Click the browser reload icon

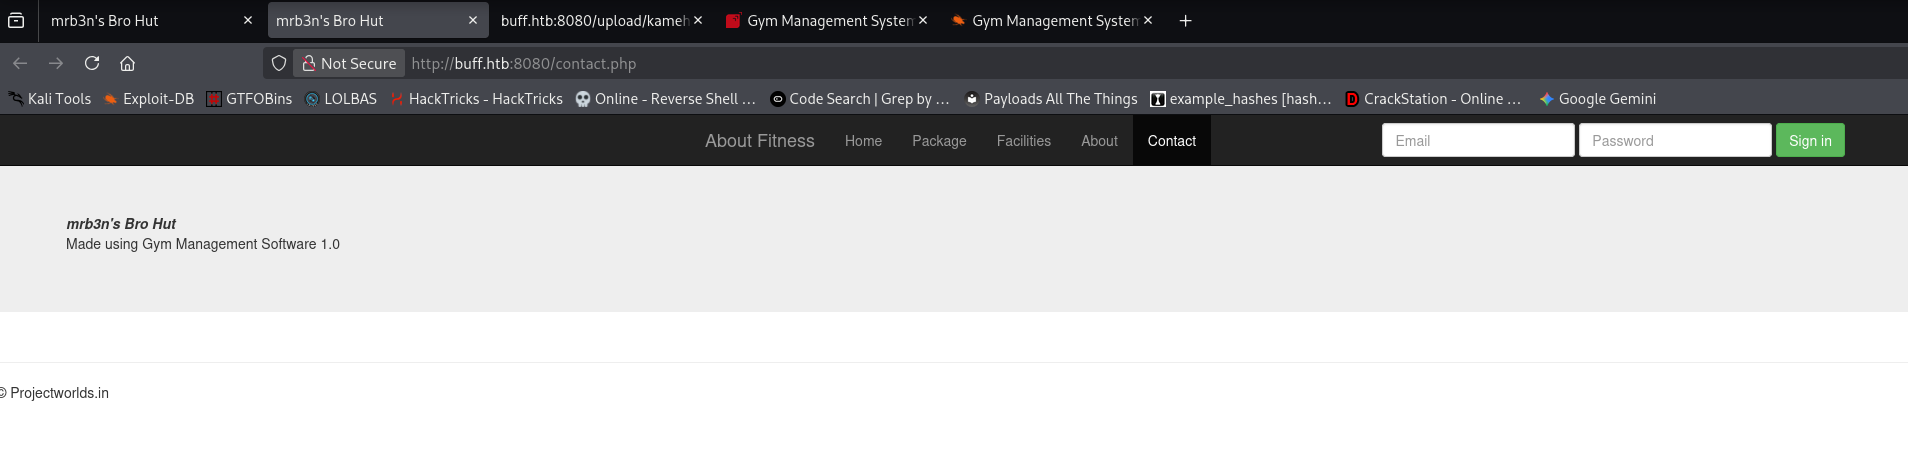[x=92, y=63]
